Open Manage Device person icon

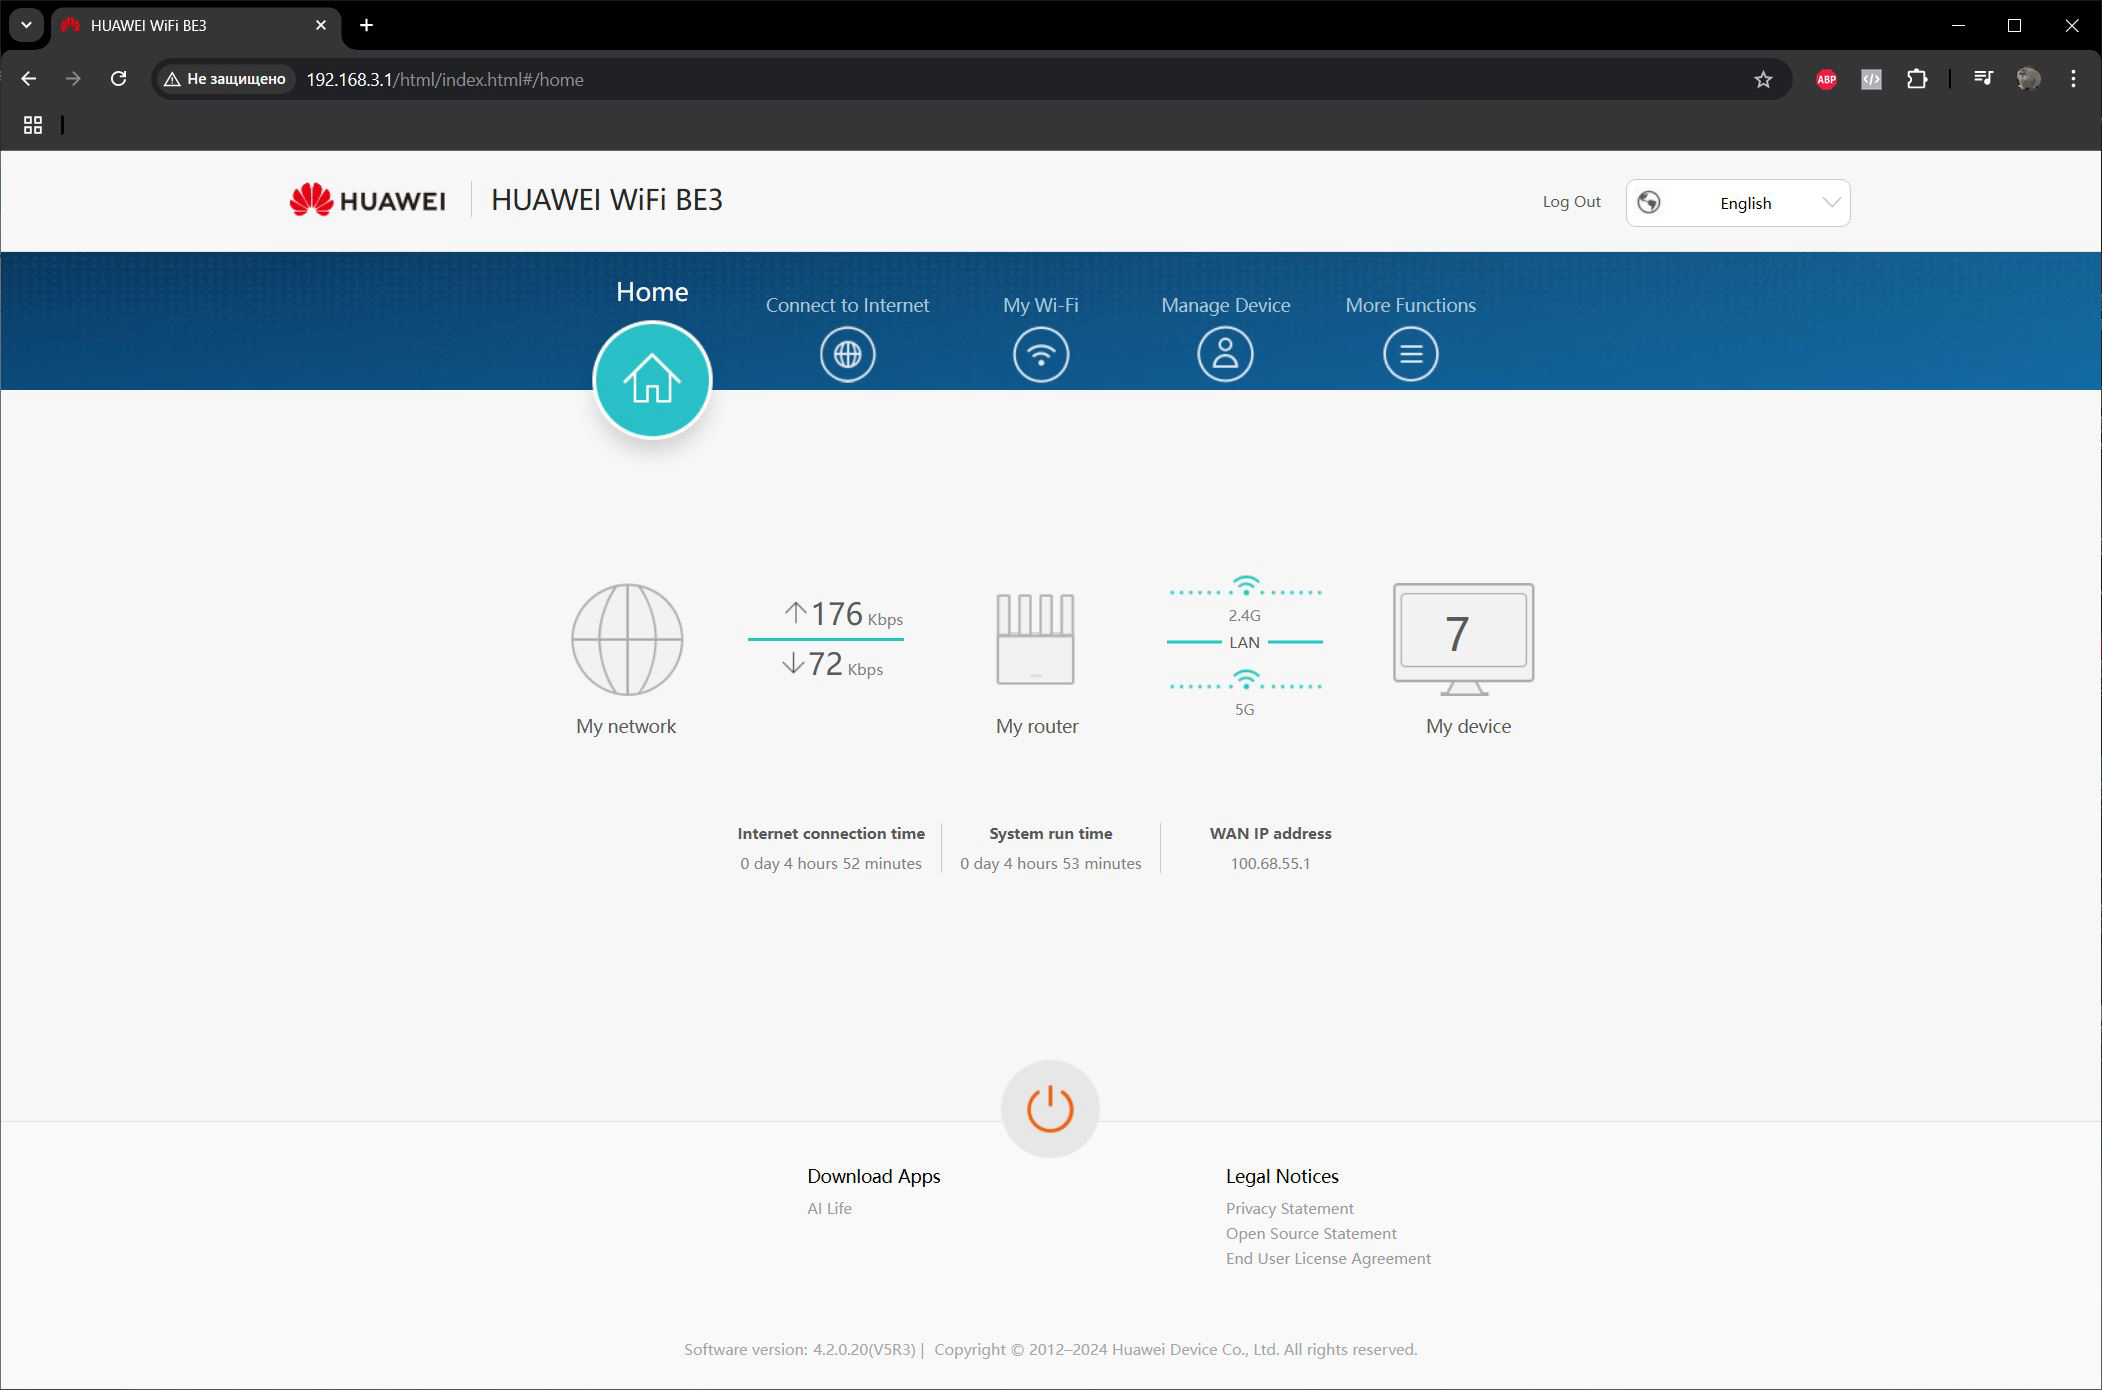[x=1225, y=354]
